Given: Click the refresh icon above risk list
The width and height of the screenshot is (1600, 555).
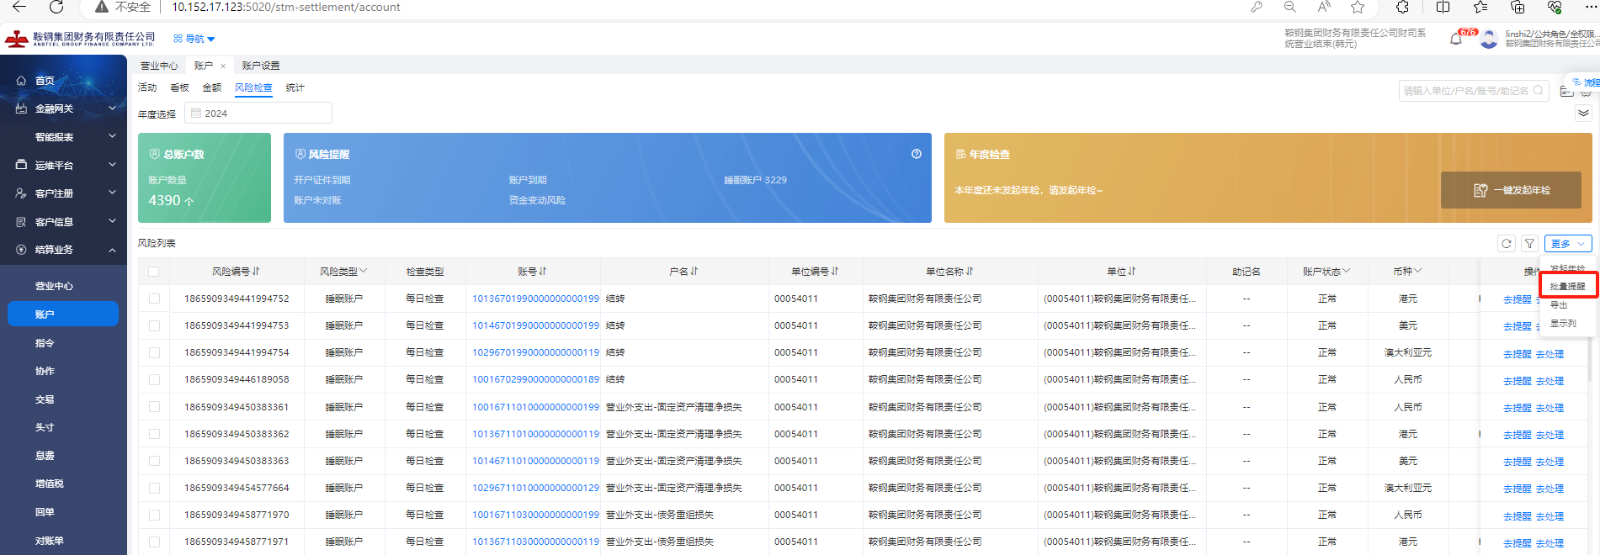Looking at the screenshot, I should (x=1506, y=244).
